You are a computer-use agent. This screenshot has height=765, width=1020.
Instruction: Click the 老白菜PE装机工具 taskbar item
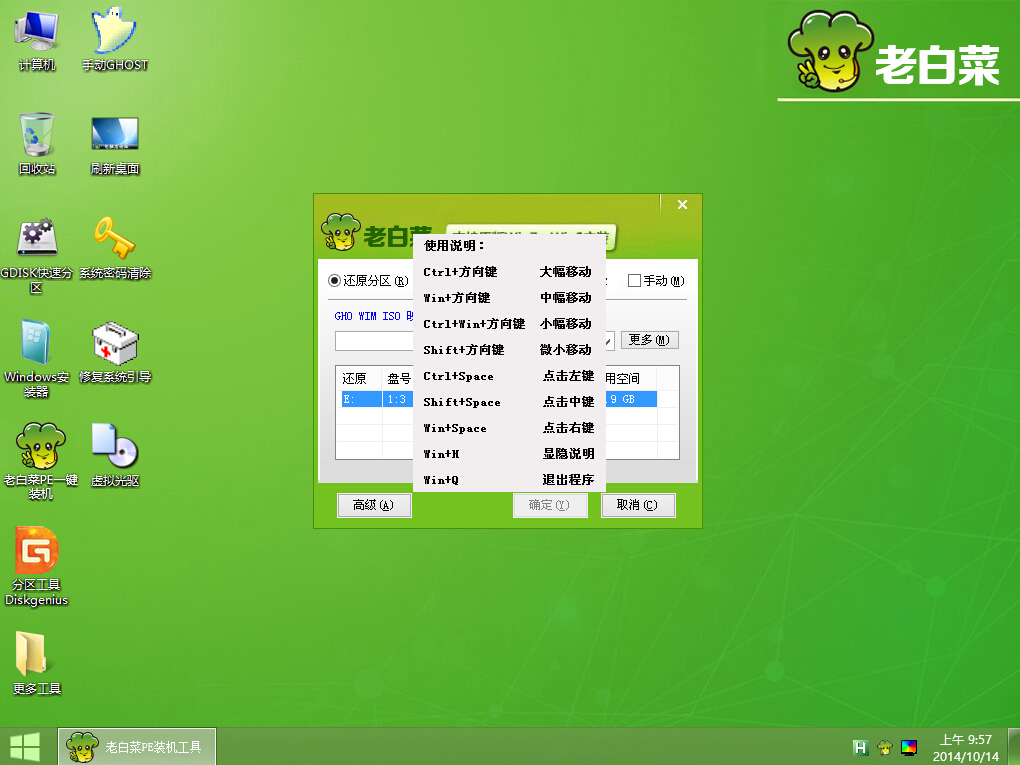click(137, 746)
